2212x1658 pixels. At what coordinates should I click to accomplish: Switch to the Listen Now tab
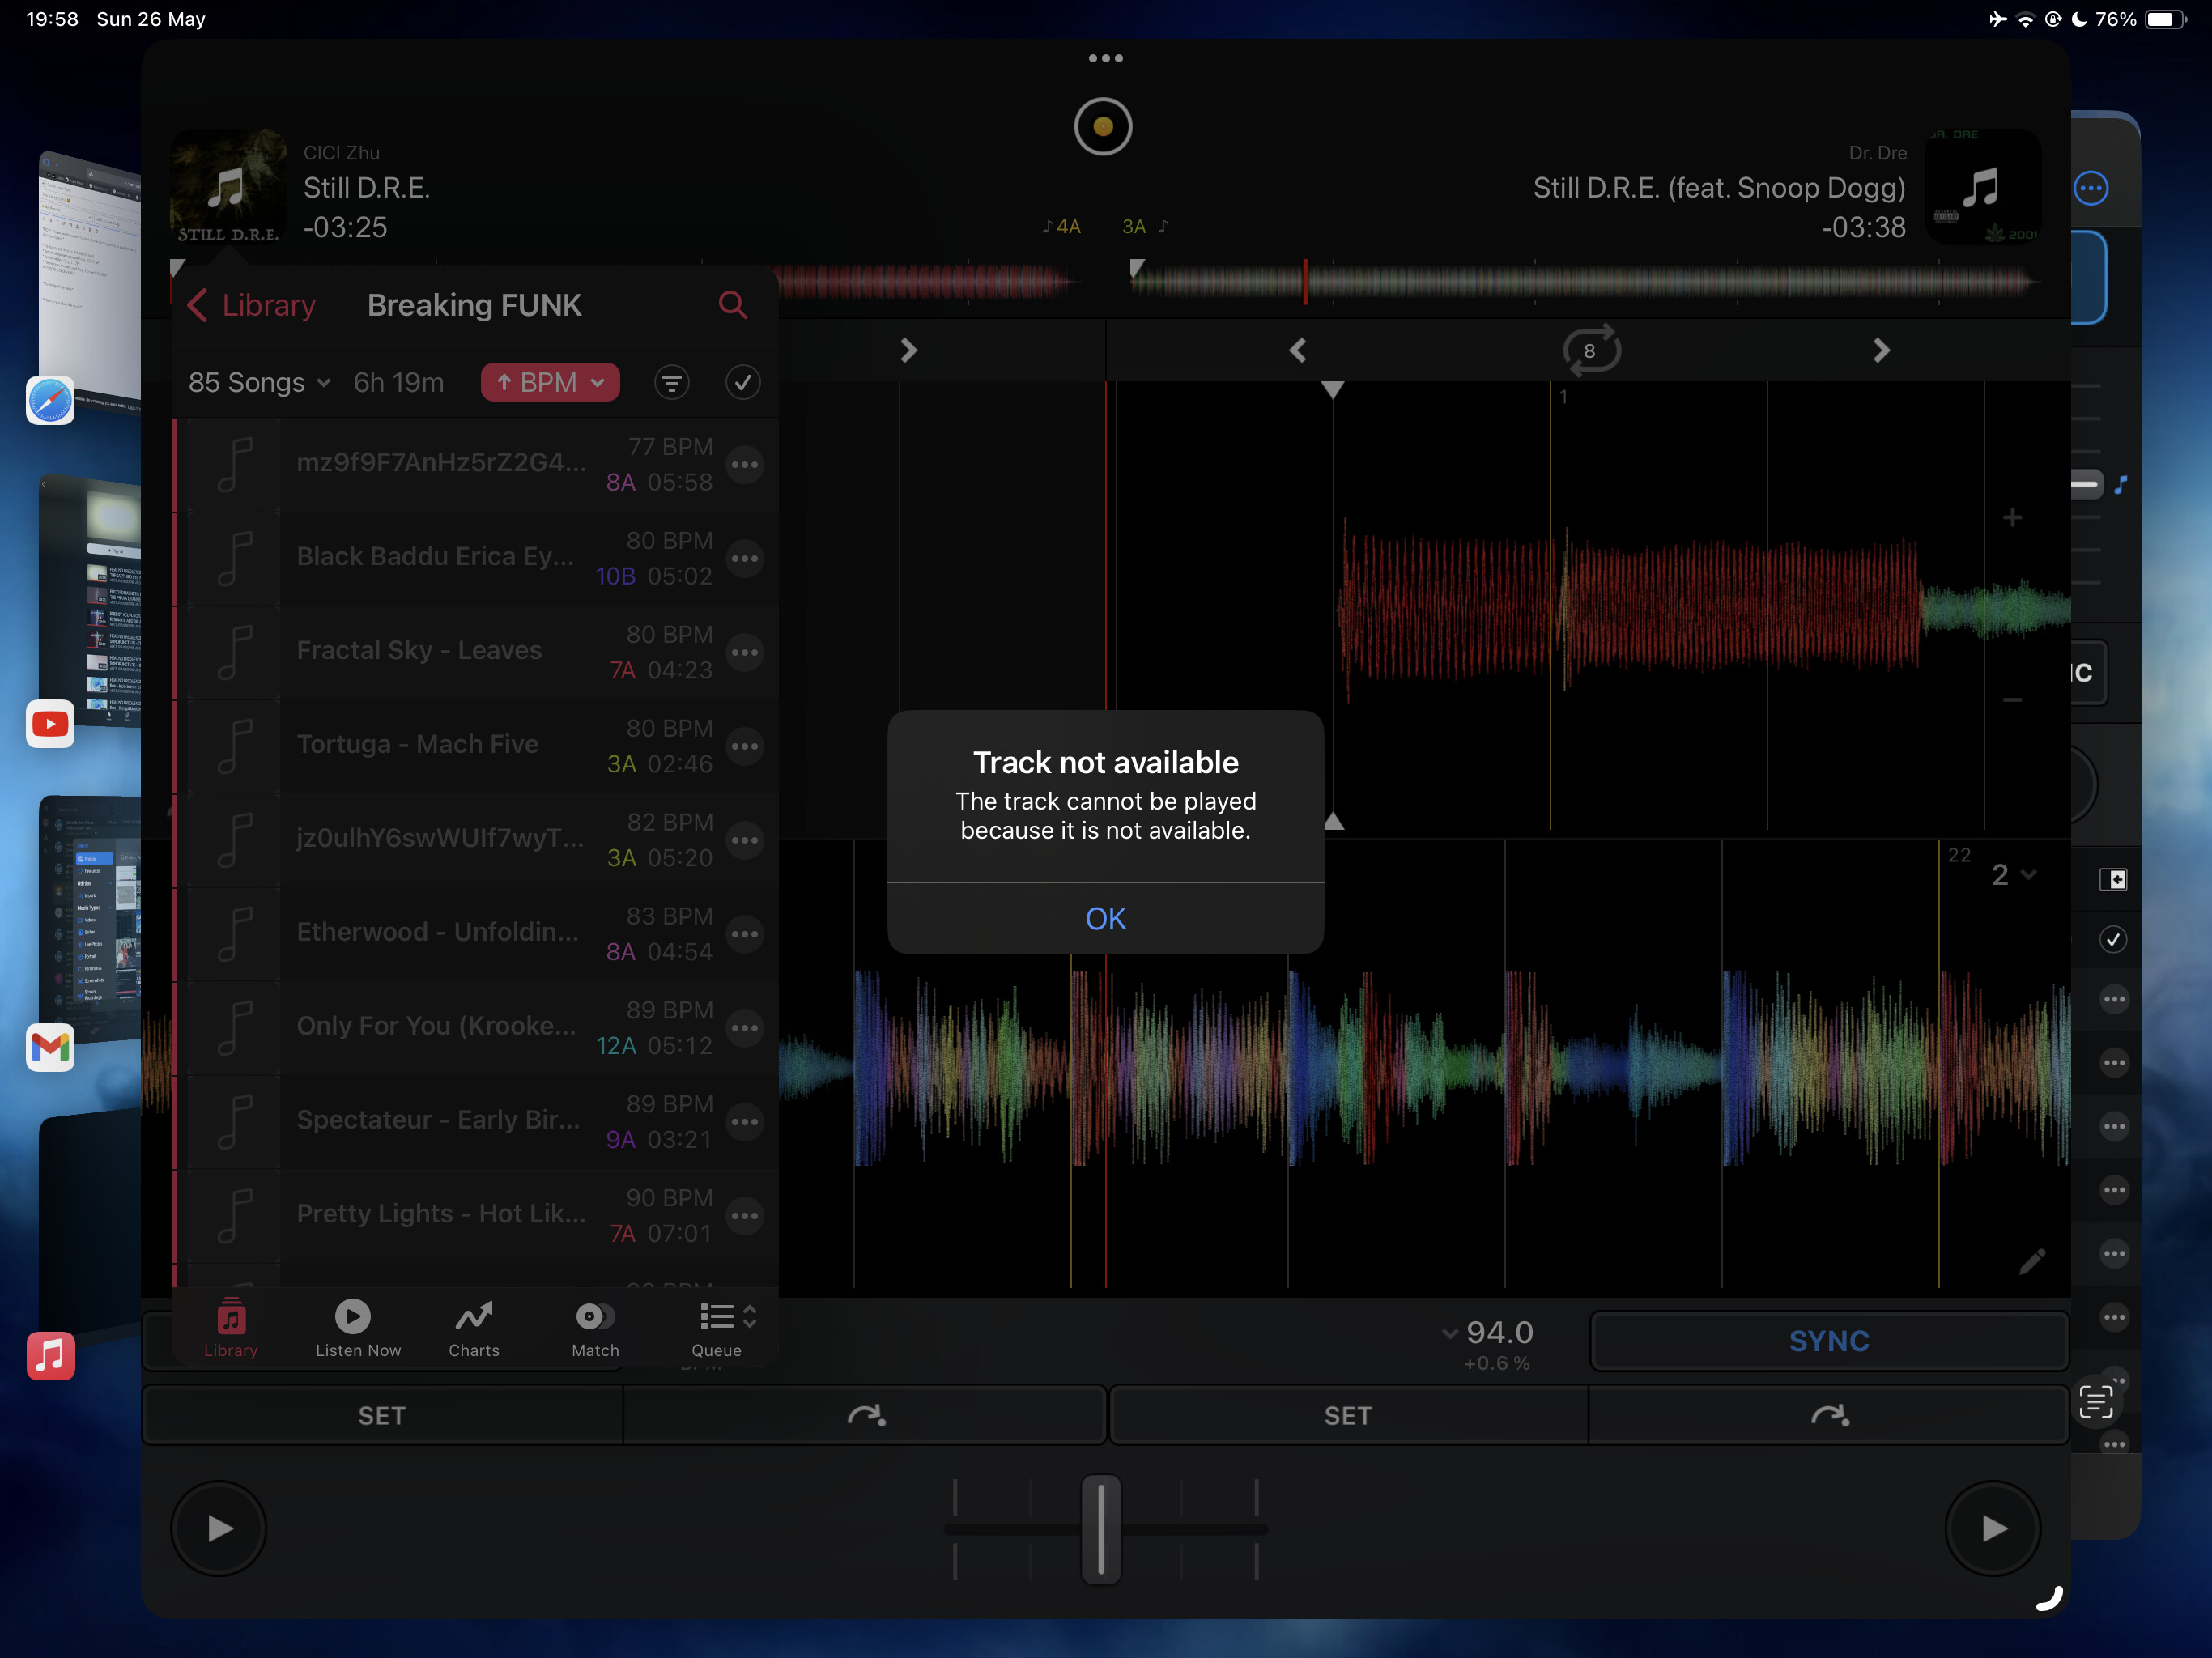pyautogui.click(x=357, y=1329)
